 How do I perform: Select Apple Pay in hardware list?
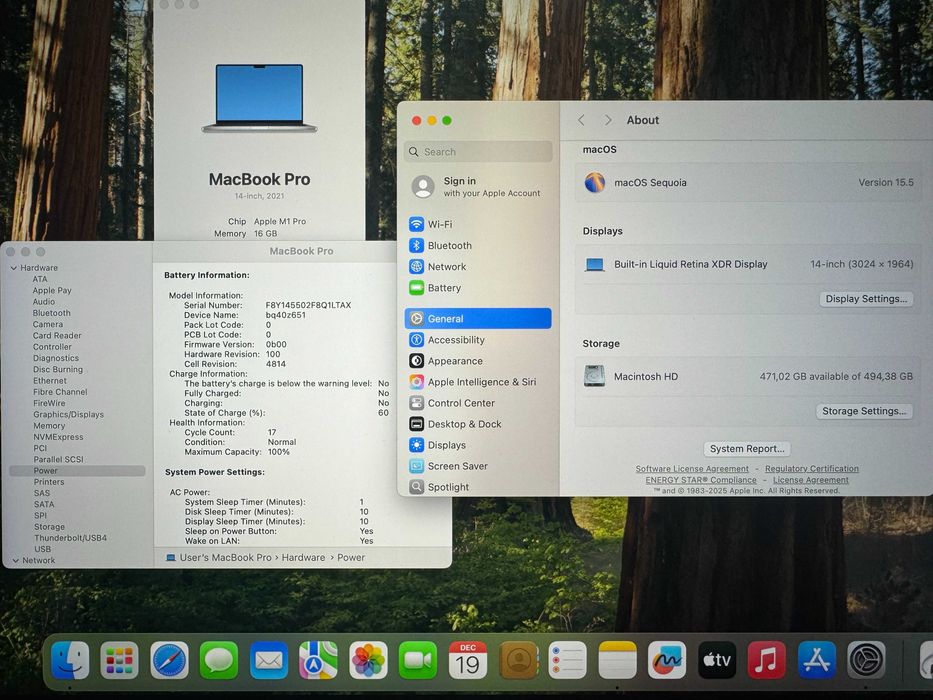click(x=52, y=290)
